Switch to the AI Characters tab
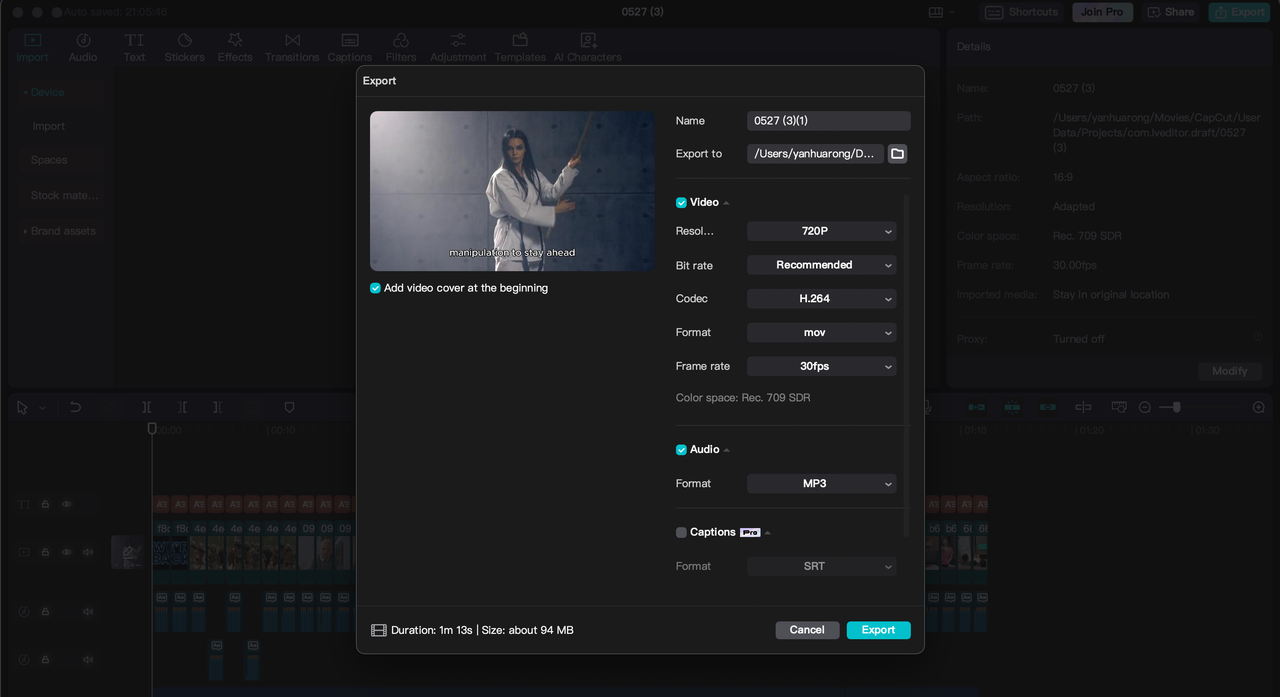 pyautogui.click(x=588, y=47)
